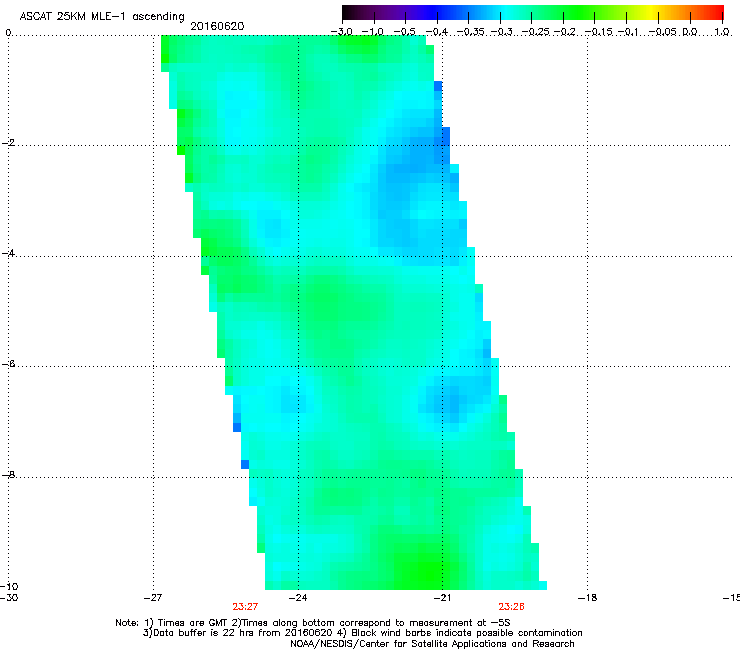Click the colorbar label -0.4
Screen dimensions: 740x650
[x=437, y=32]
